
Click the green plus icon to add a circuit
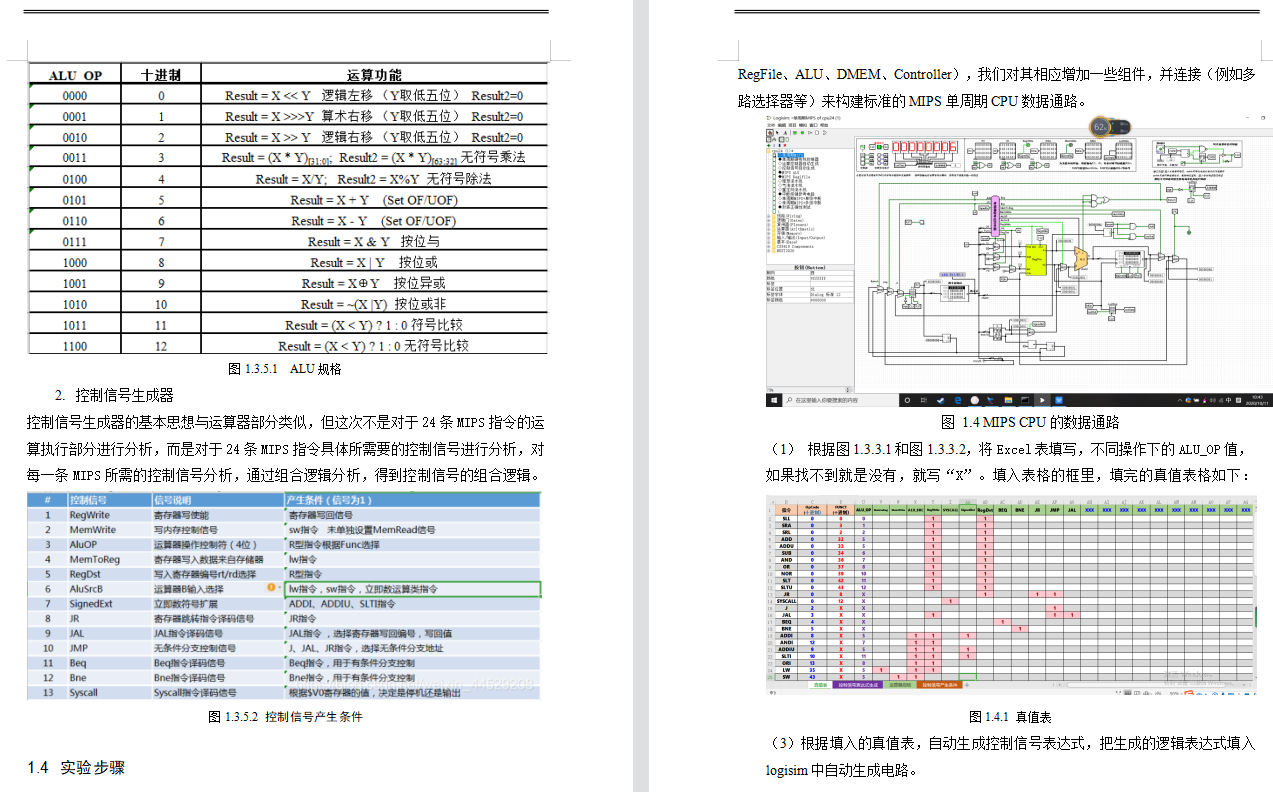(x=768, y=145)
